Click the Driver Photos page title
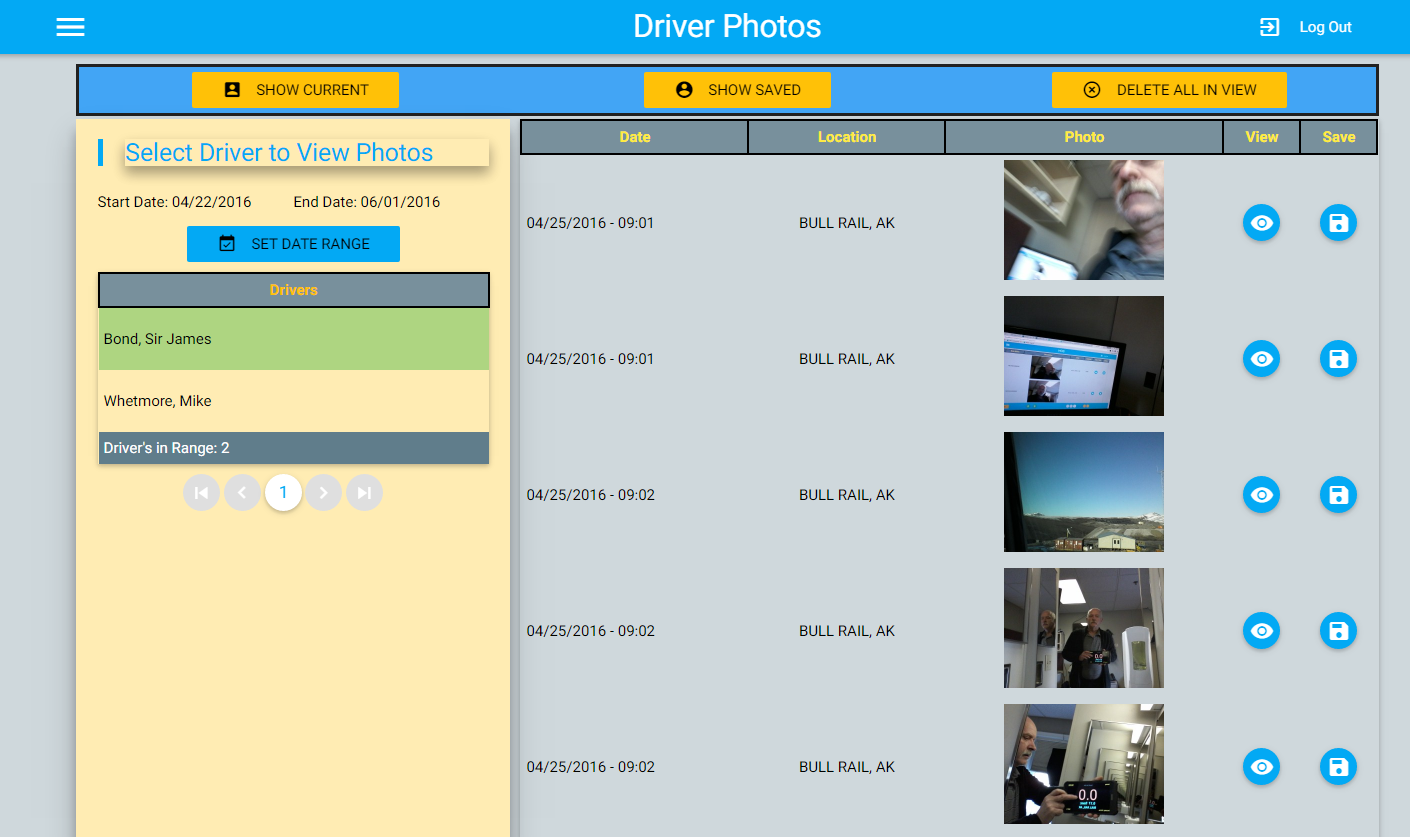The height and width of the screenshot is (837, 1410). pyautogui.click(x=727, y=27)
